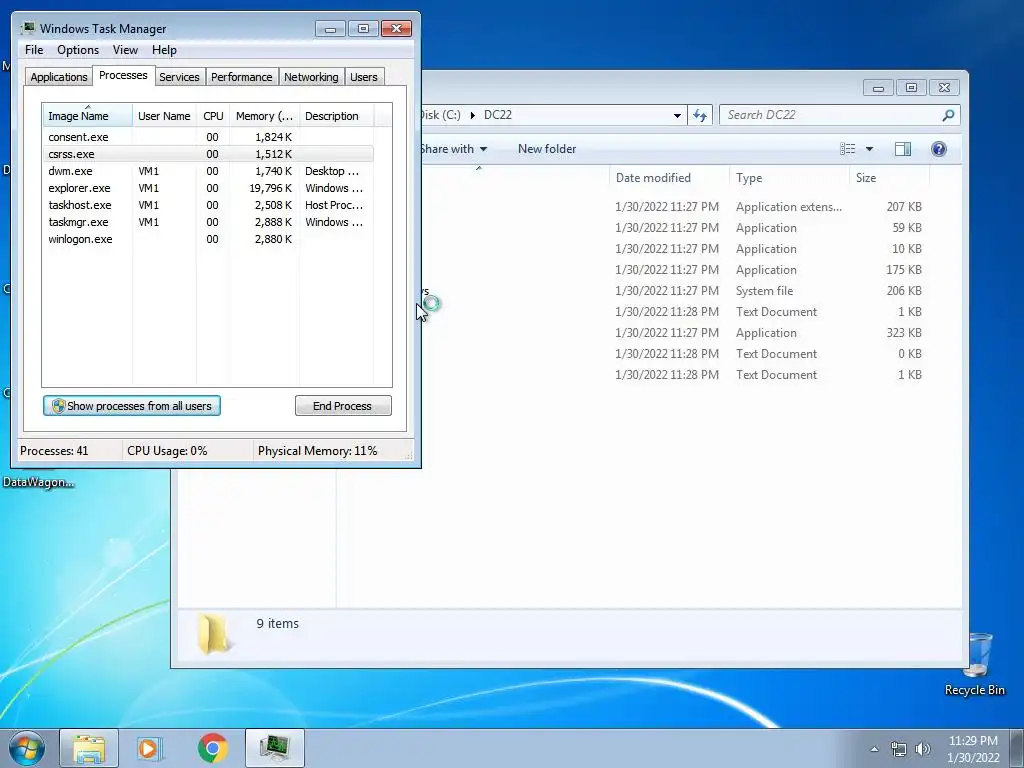
Task: Sort processes by User Name column
Action: click(164, 116)
